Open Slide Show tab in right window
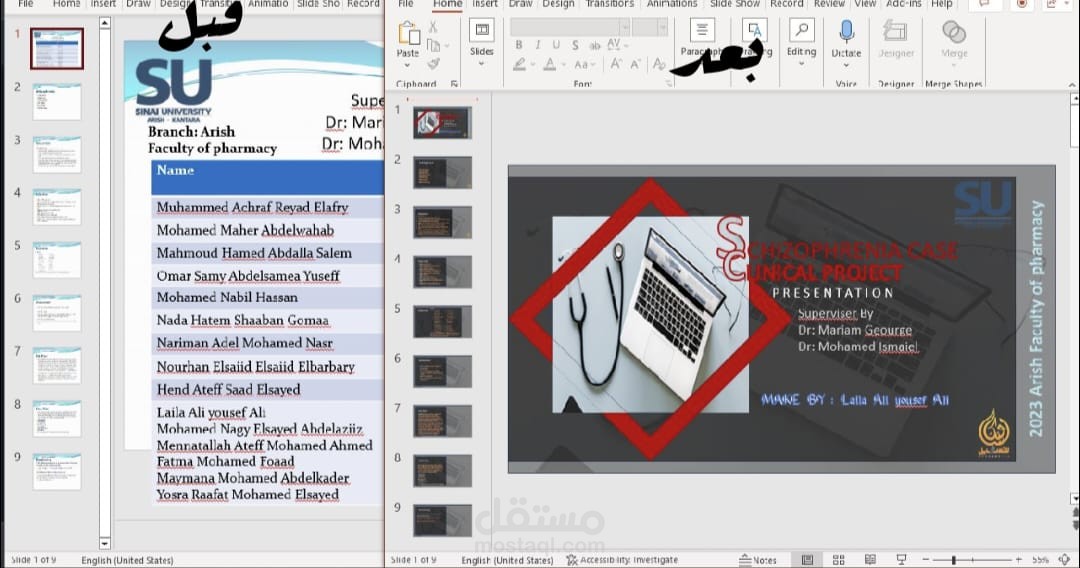Image resolution: width=1080 pixels, height=568 pixels. 735,4
